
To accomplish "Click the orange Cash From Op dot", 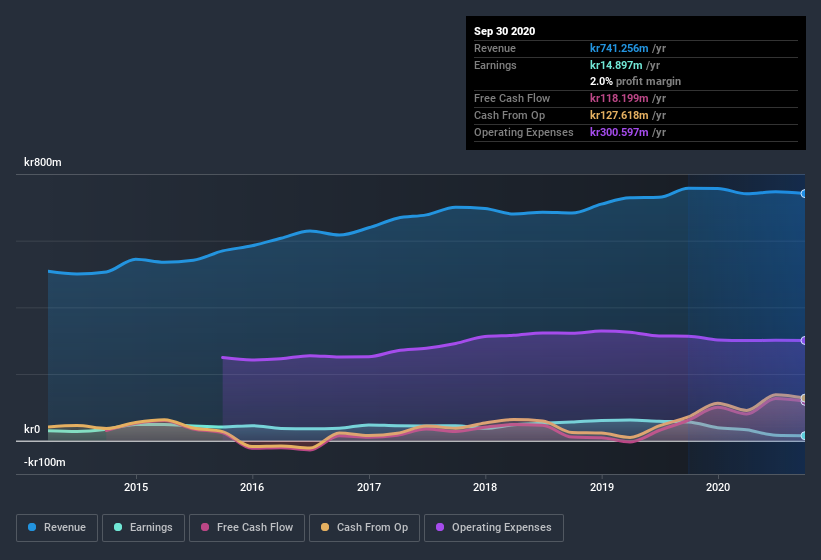I will point(324,527).
